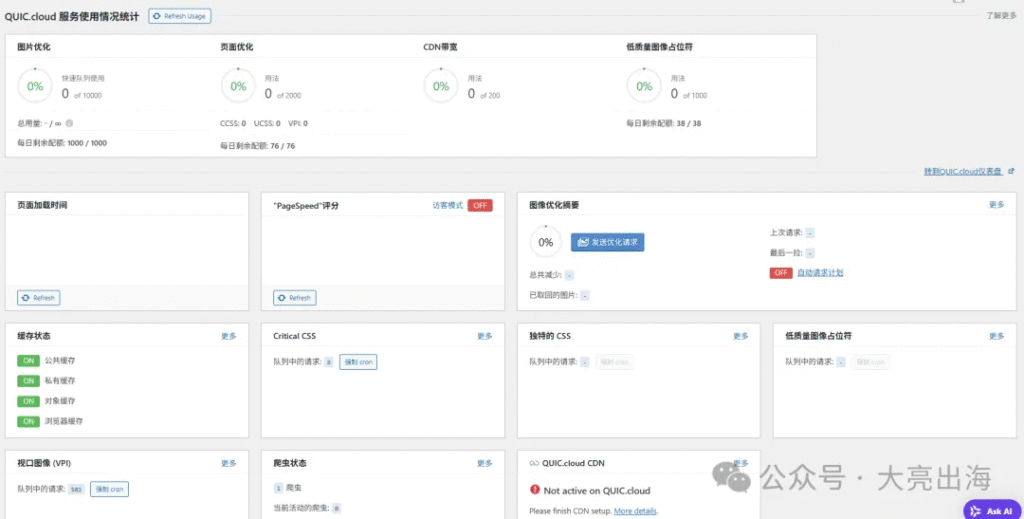Click the 上次请求 value badge

point(810,232)
